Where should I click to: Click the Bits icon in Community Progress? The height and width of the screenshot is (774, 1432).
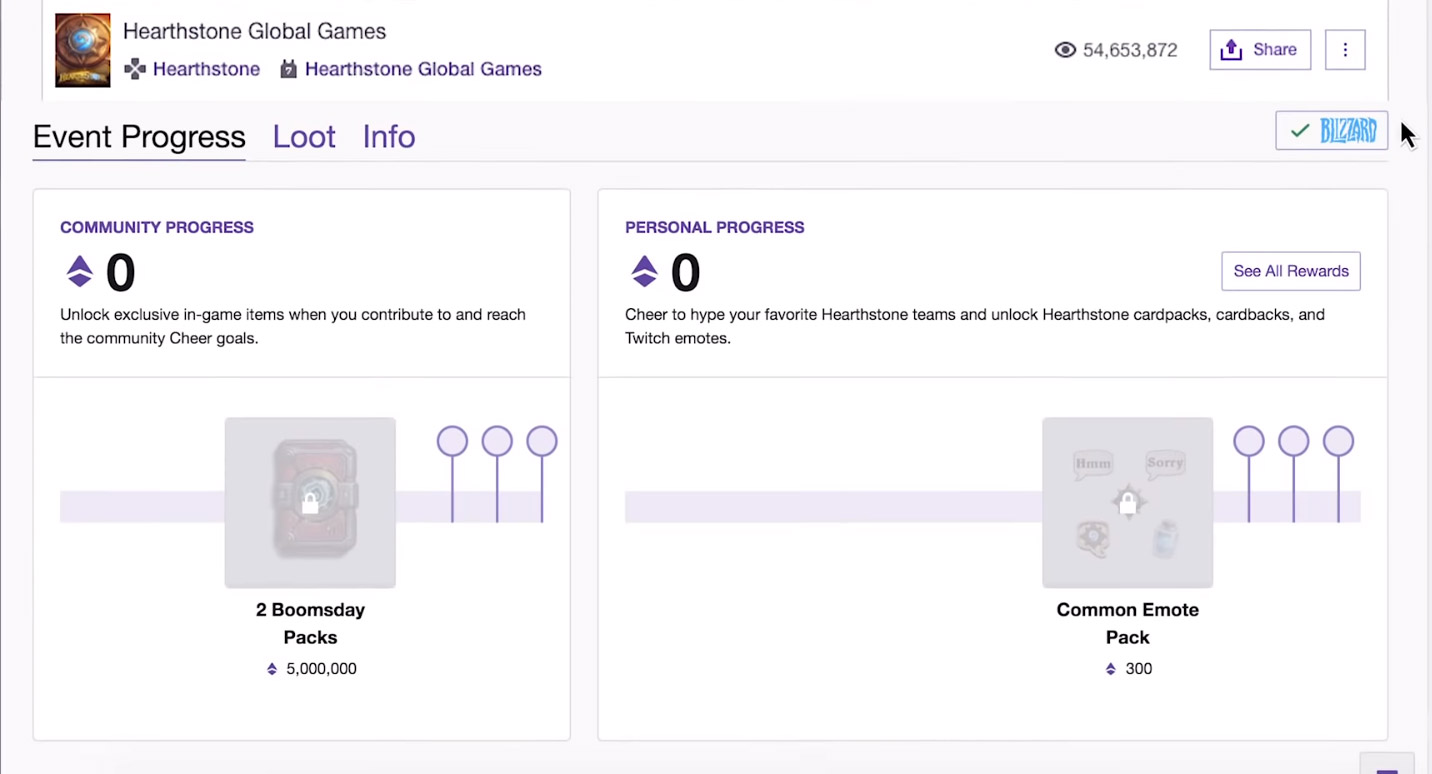[80, 272]
